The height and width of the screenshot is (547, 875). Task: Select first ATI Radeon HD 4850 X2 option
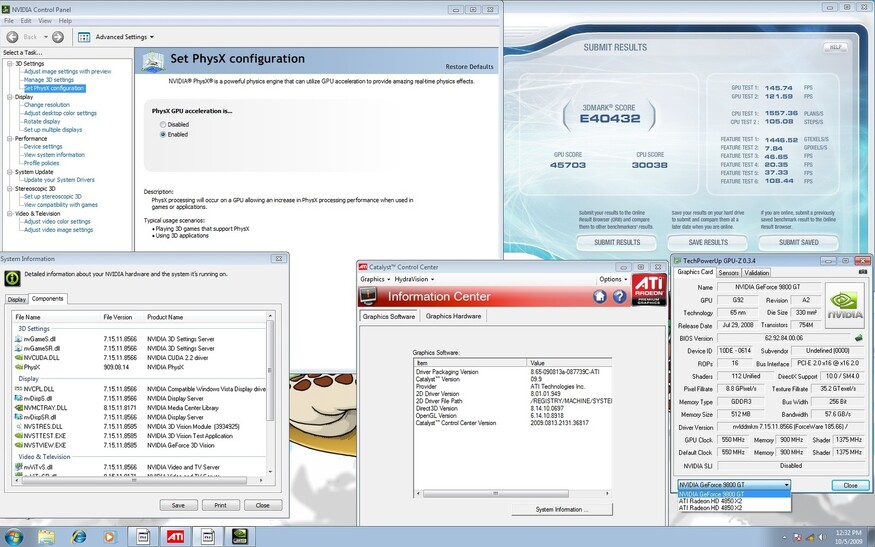(x=734, y=501)
